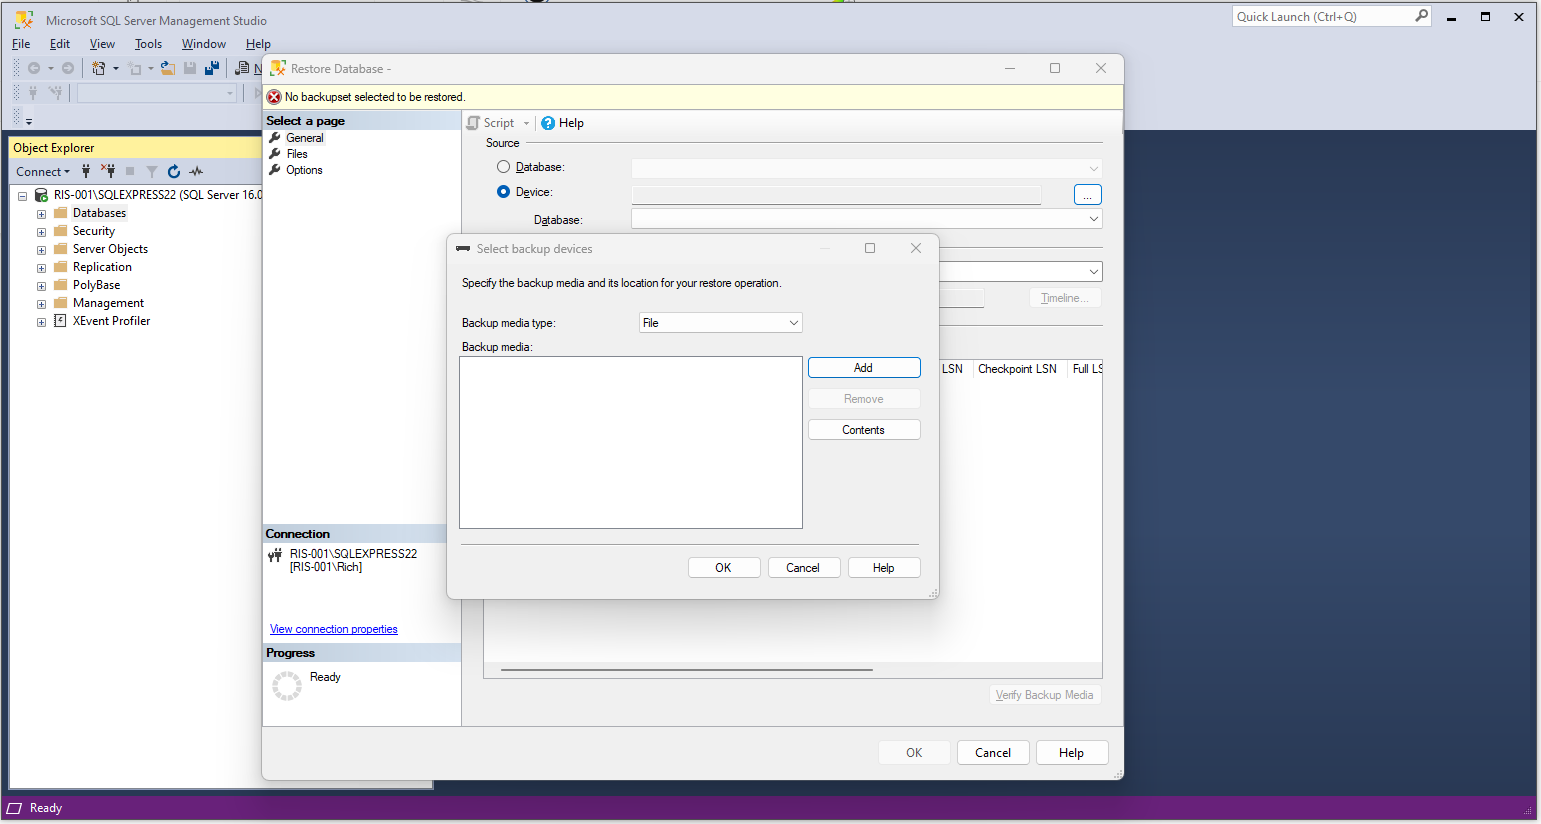
Task: Click OK in Select backup devices dialog
Action: (x=724, y=568)
